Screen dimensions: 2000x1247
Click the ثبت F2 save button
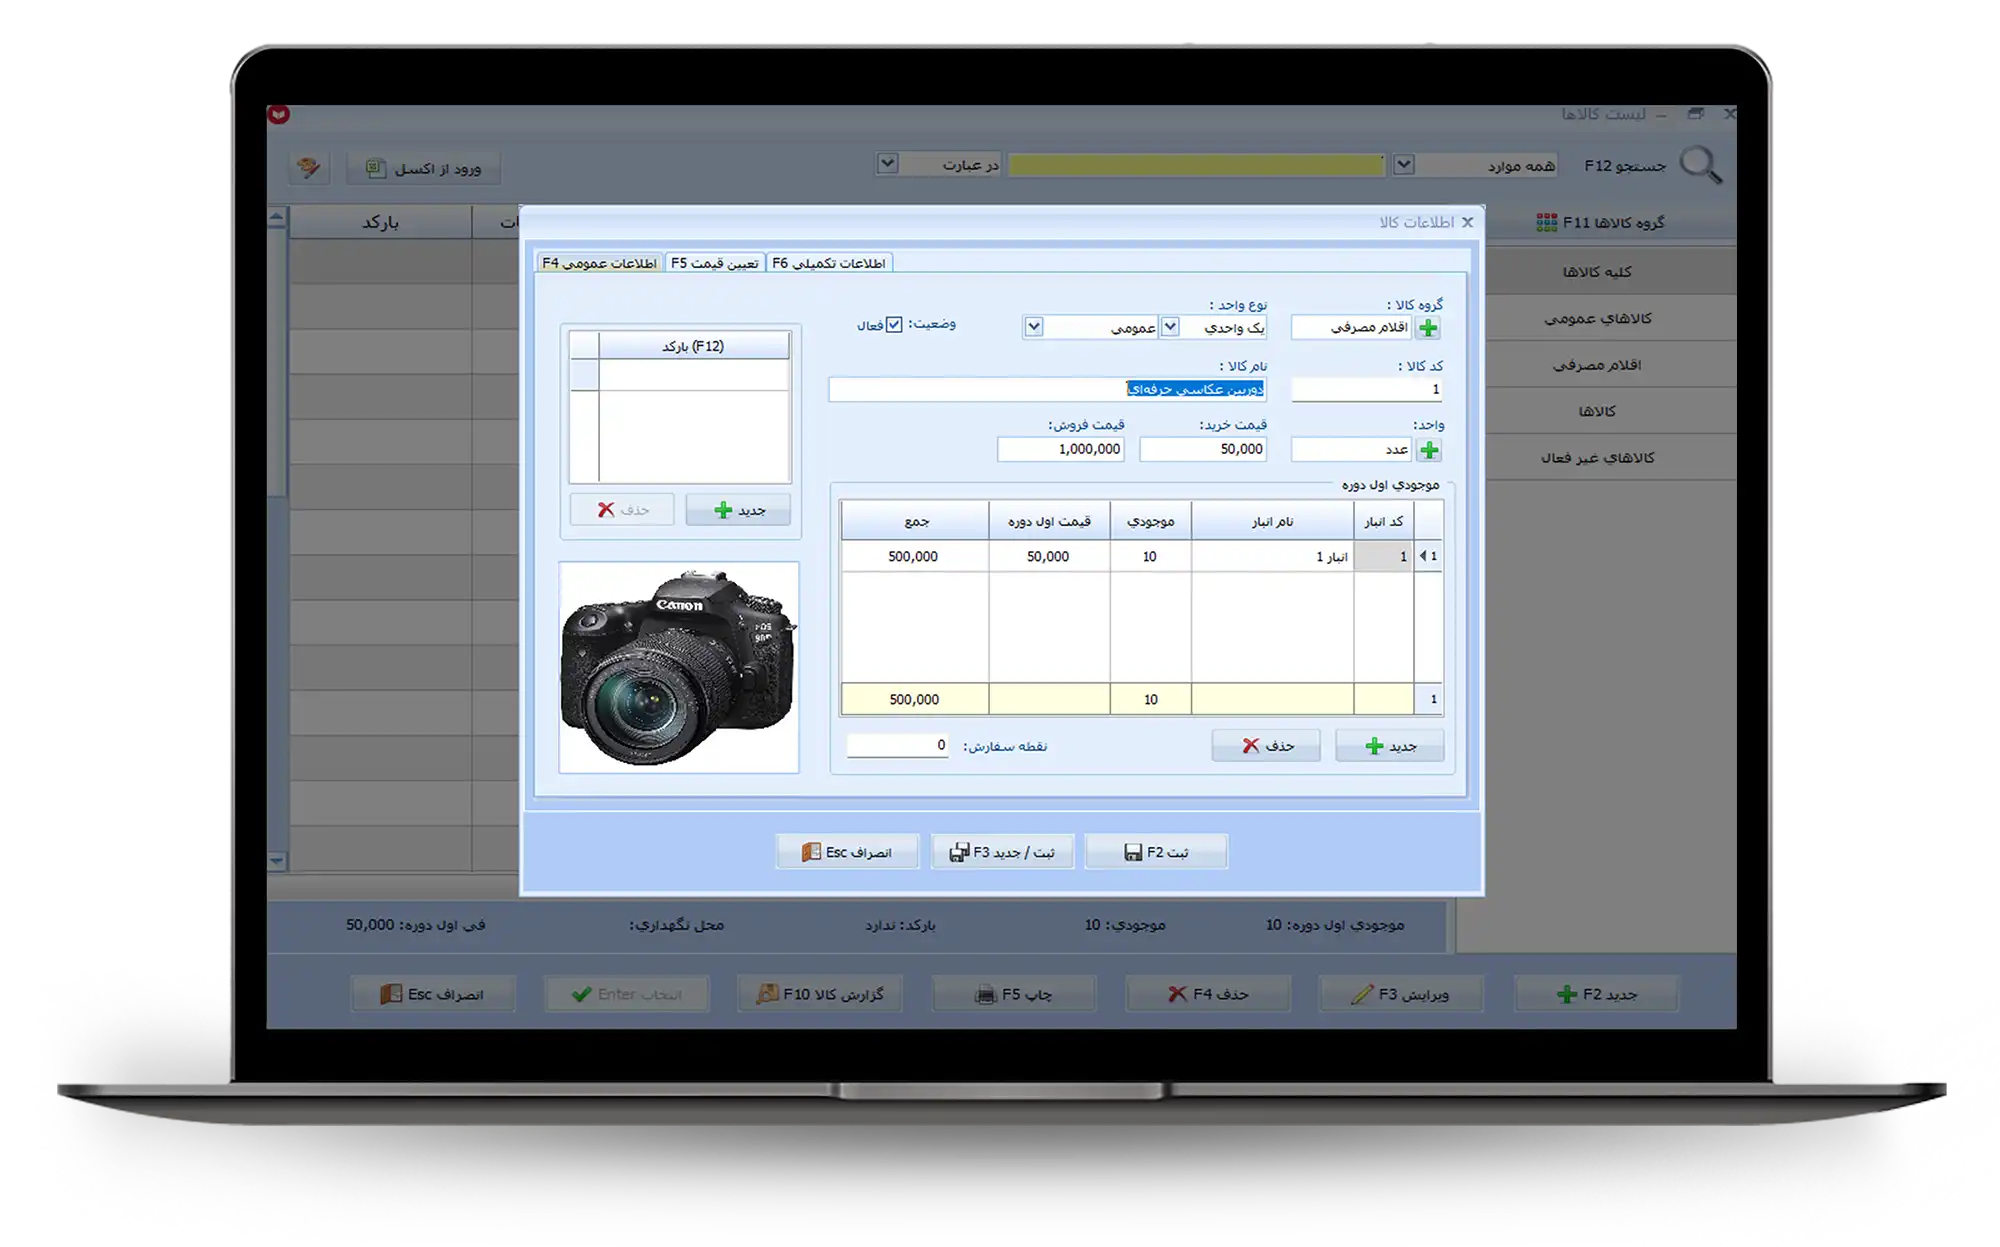(1156, 852)
